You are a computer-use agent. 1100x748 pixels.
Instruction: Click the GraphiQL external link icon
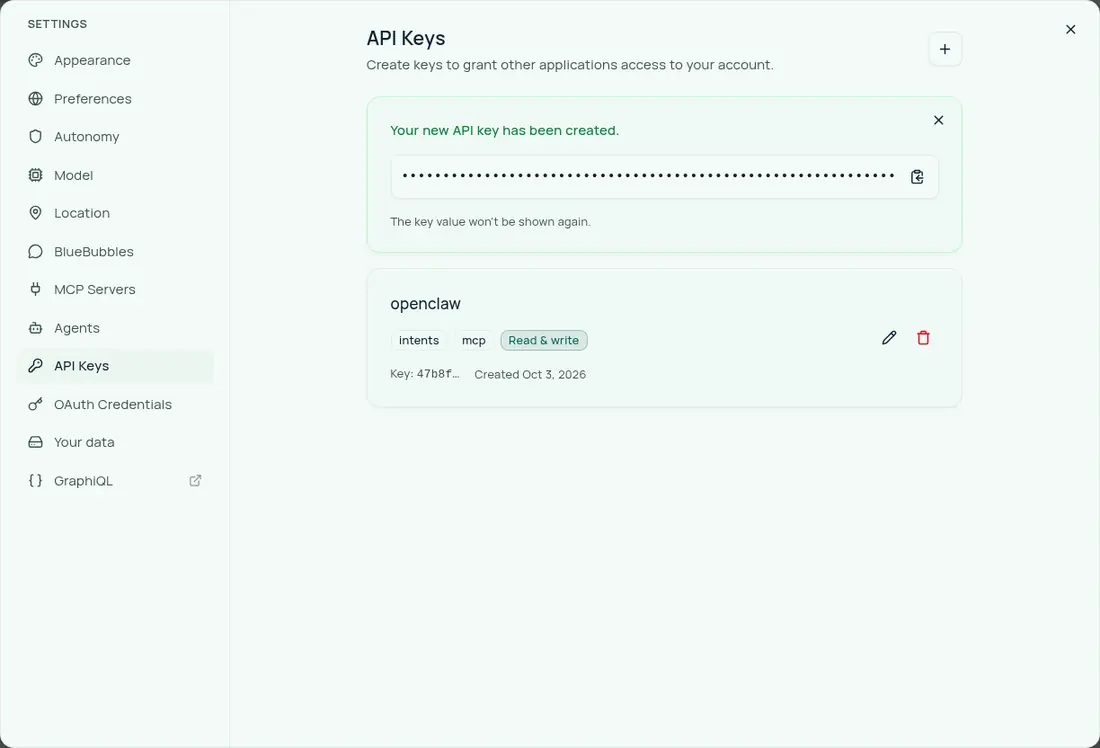tap(196, 481)
